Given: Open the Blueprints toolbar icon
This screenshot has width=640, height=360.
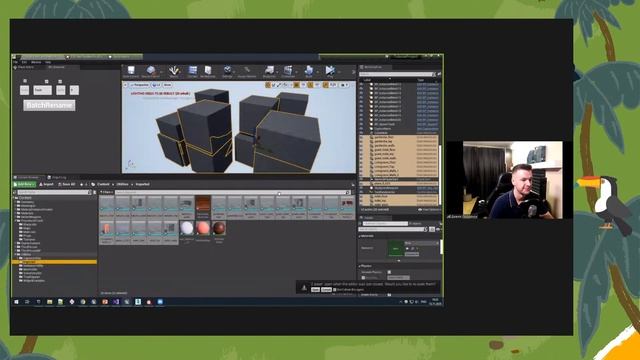Looking at the screenshot, I should coord(269,71).
